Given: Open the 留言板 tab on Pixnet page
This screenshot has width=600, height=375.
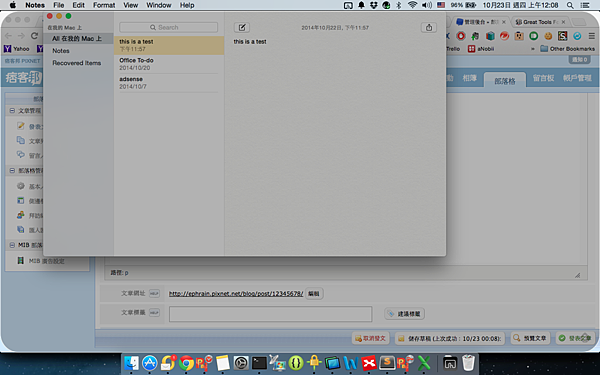Looking at the screenshot, I should click(x=543, y=78).
